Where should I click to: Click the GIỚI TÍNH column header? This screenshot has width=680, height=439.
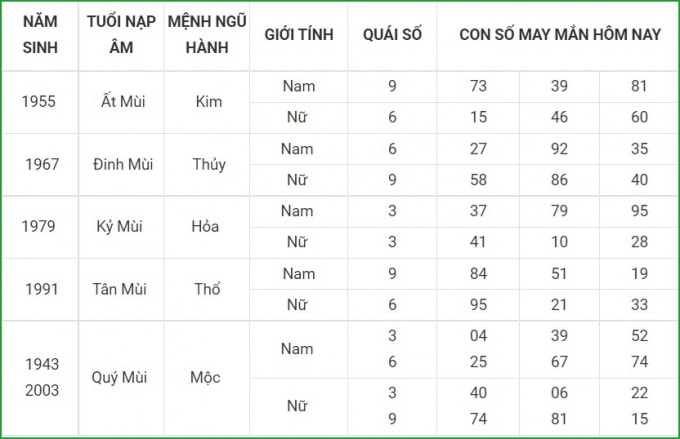pyautogui.click(x=299, y=35)
